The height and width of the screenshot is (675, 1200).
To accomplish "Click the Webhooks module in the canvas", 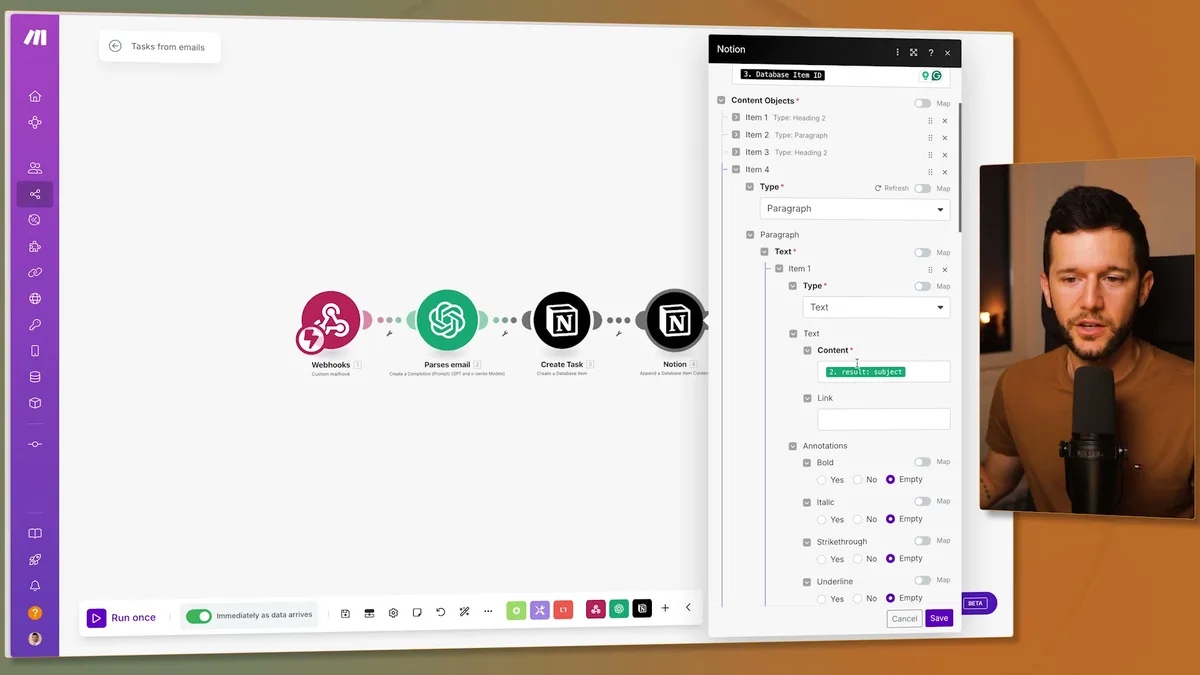I will coord(331,322).
